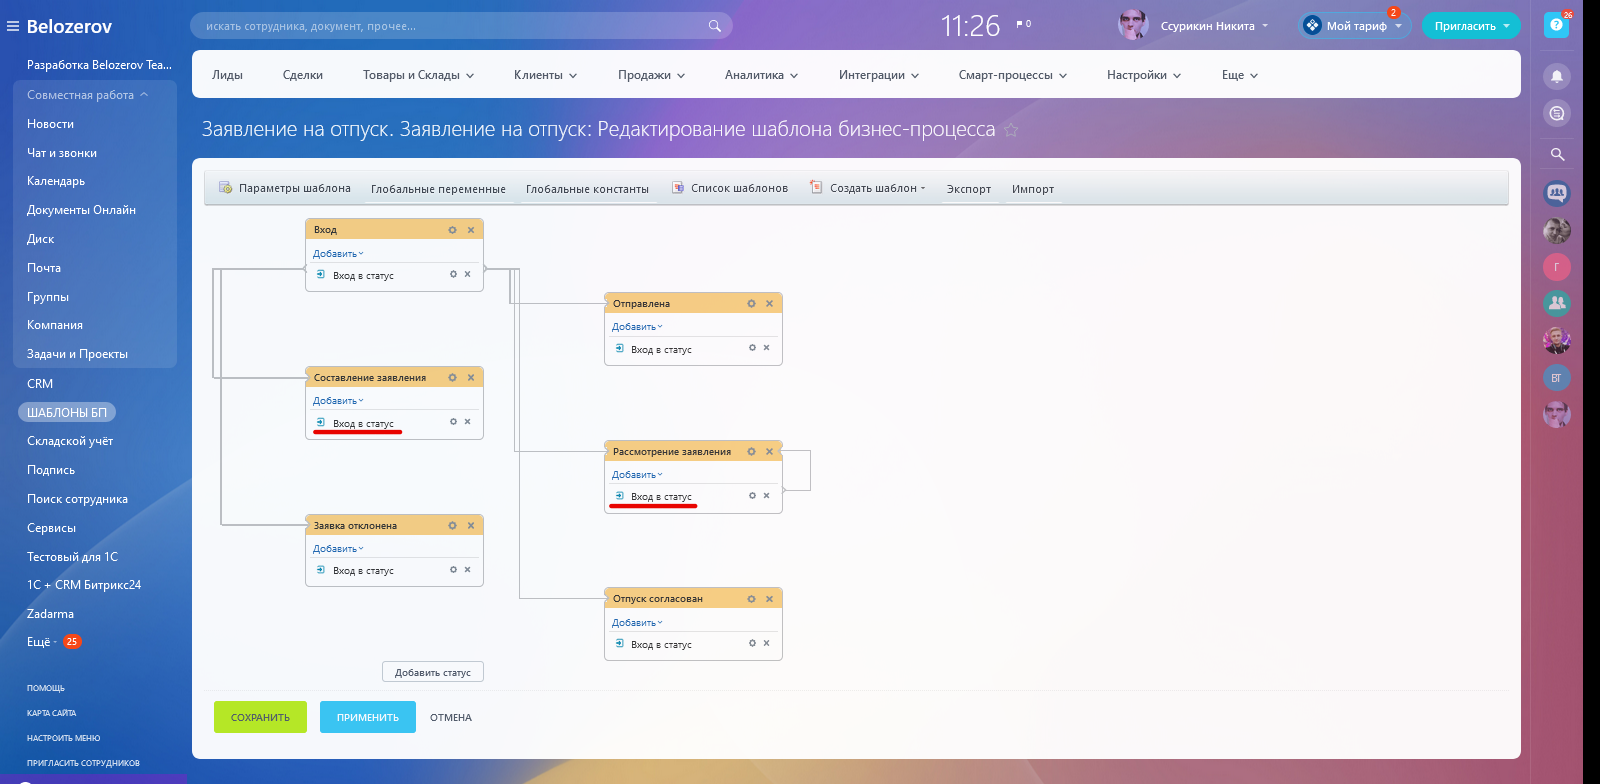Click the Импорт toolbar button
The width and height of the screenshot is (1600, 784).
1033,189
